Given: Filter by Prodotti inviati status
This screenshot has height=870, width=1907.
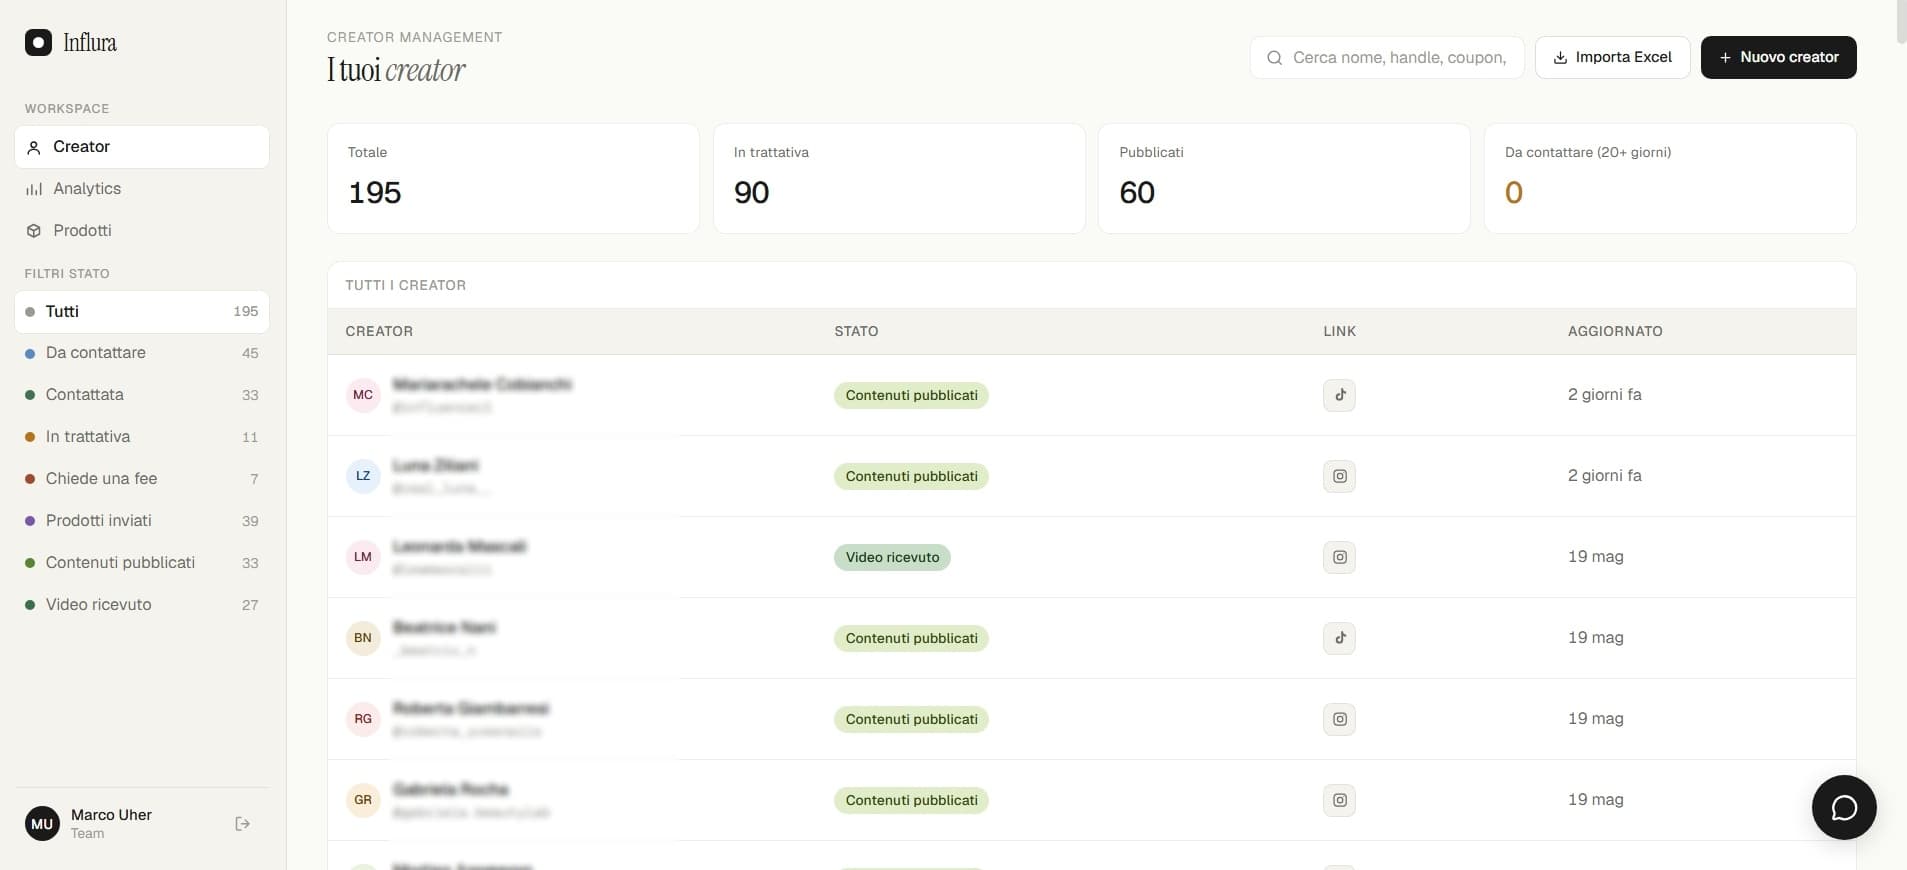Looking at the screenshot, I should point(142,521).
